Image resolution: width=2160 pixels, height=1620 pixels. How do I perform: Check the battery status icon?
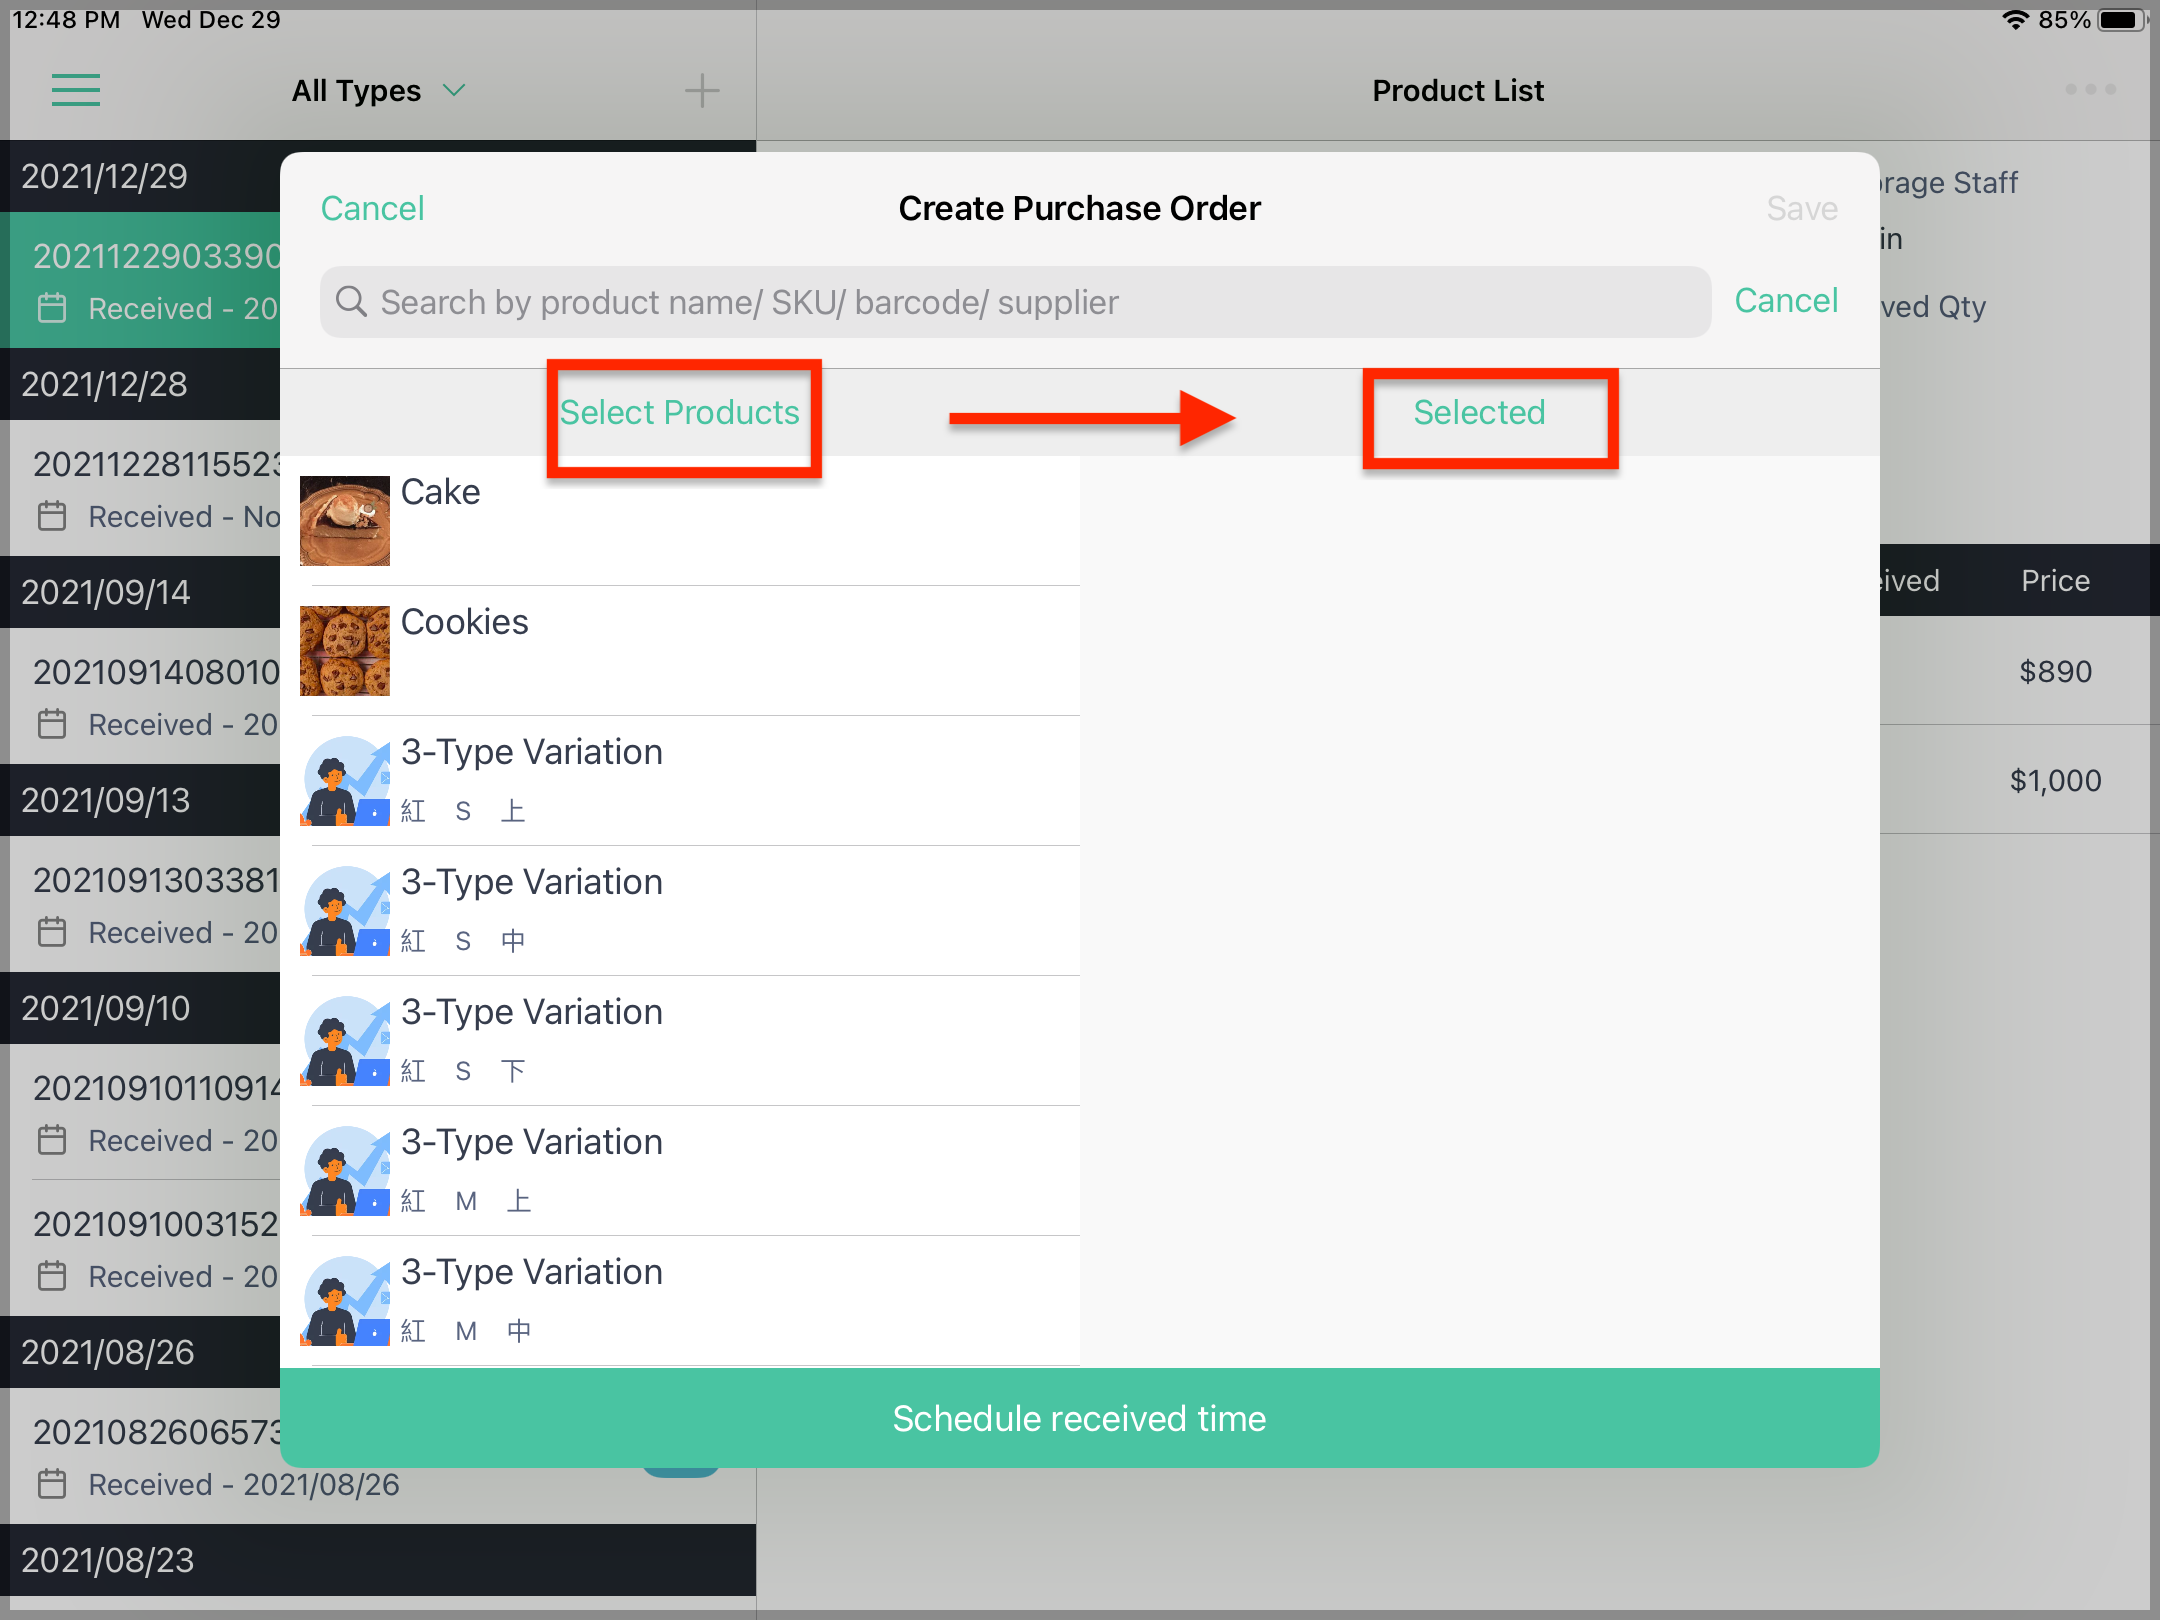pyautogui.click(x=2123, y=20)
